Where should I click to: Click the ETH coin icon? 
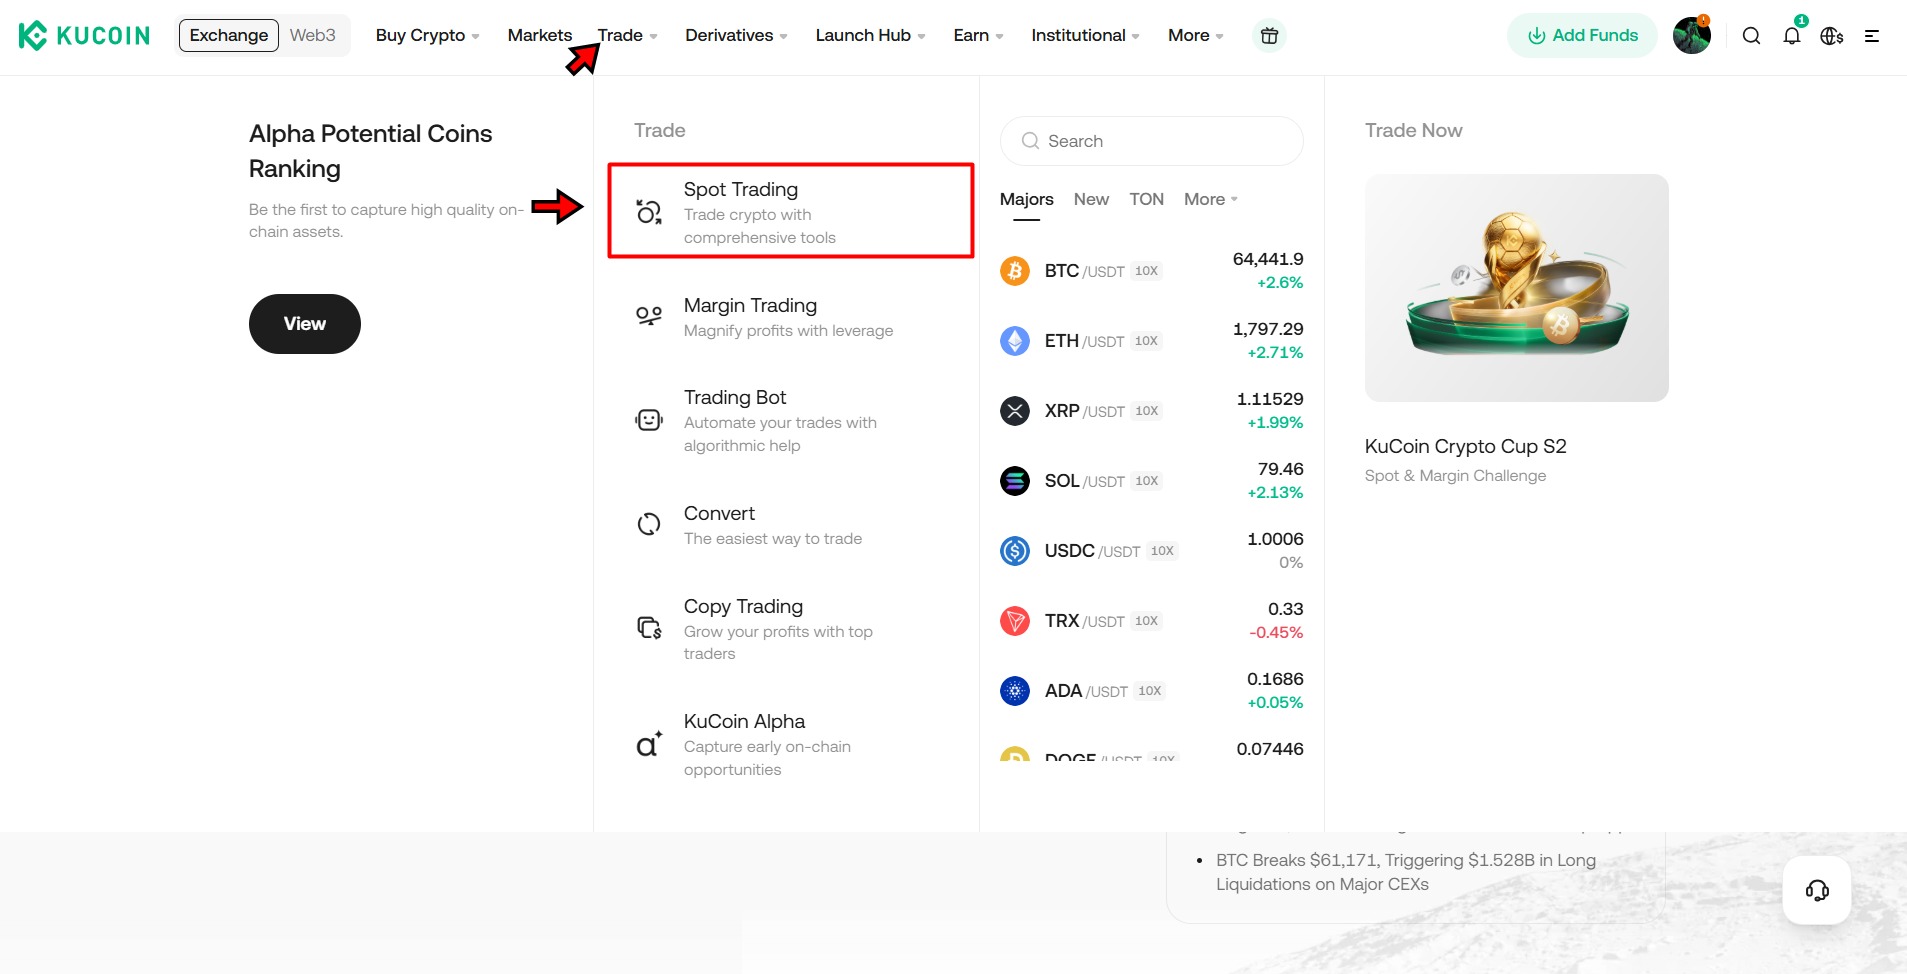pos(1015,341)
